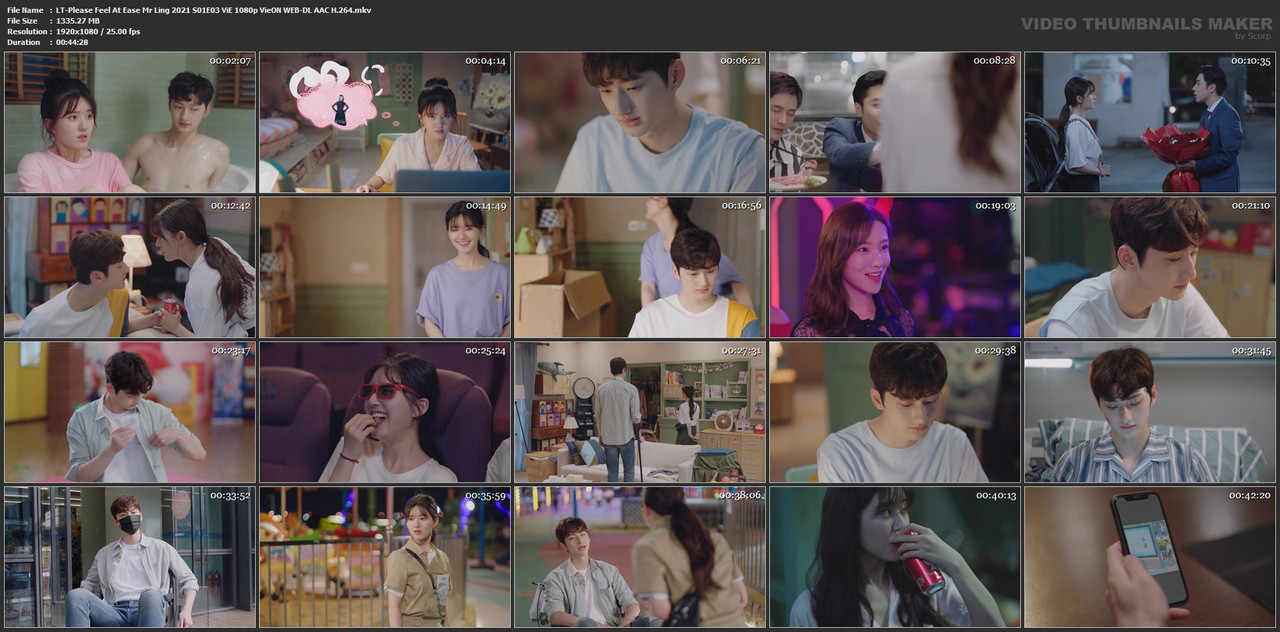Open the thumbnail at 00:25:24
Image resolution: width=1280 pixels, height=632 pixels.
[x=385, y=412]
